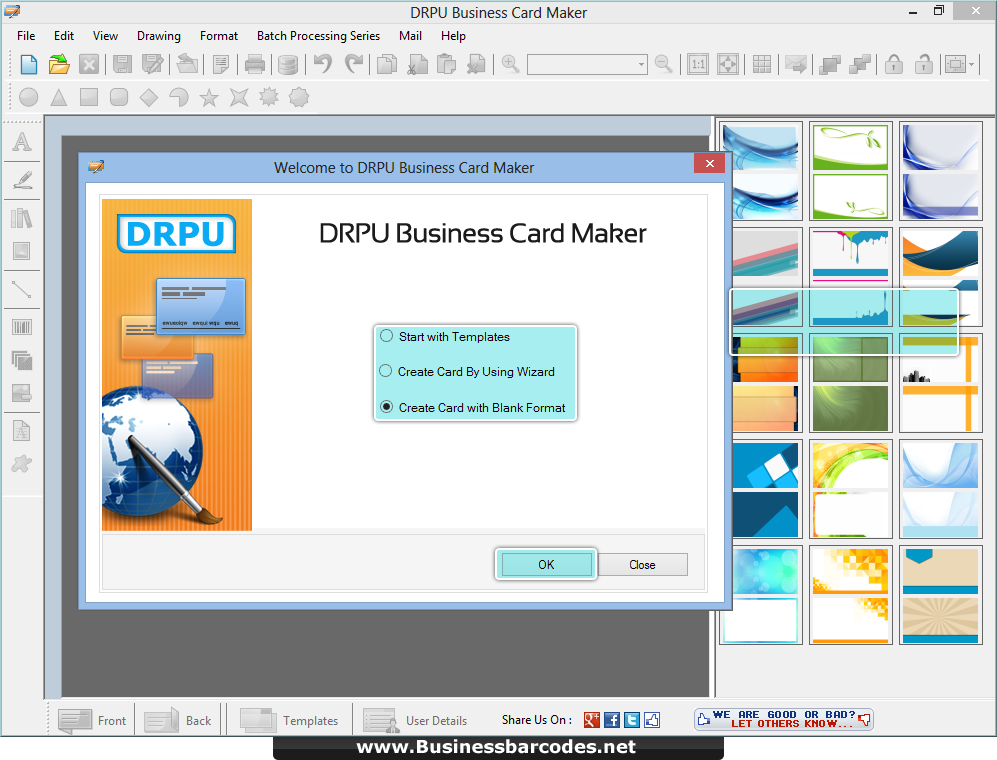
Task: Select the line drawing tool in sidebar
Action: 22,290
